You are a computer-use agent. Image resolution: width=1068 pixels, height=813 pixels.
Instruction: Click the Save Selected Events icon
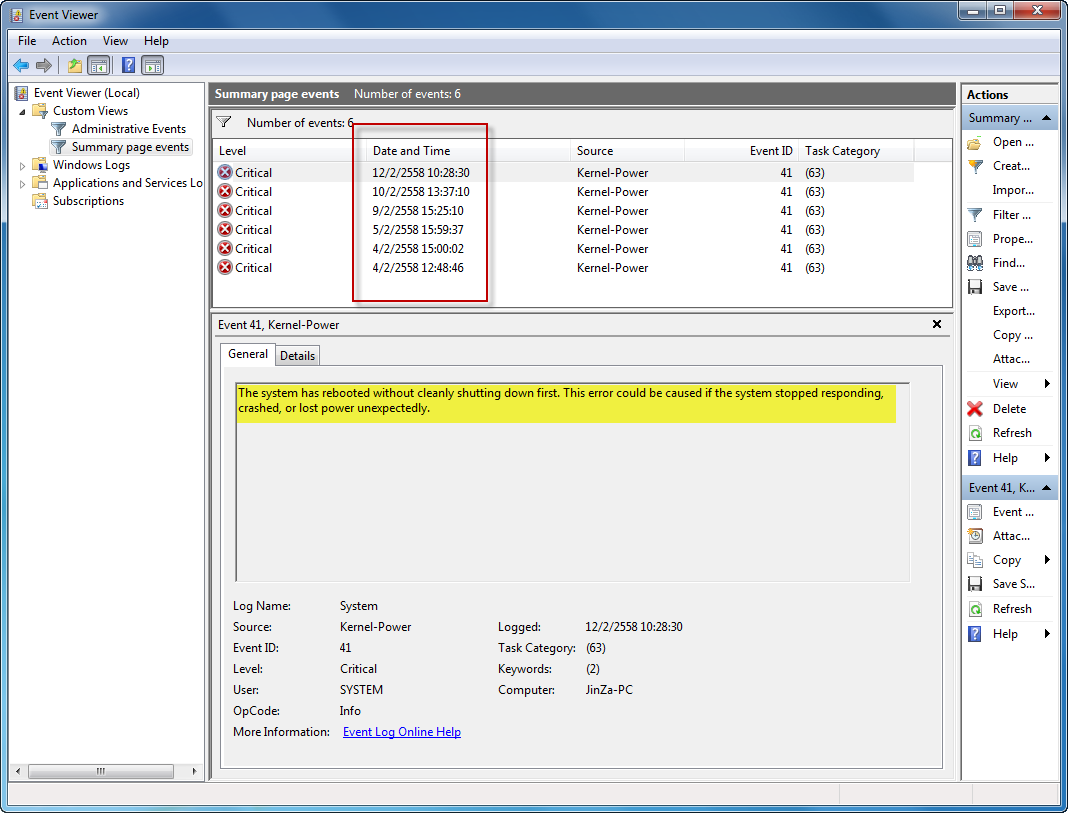coord(975,584)
